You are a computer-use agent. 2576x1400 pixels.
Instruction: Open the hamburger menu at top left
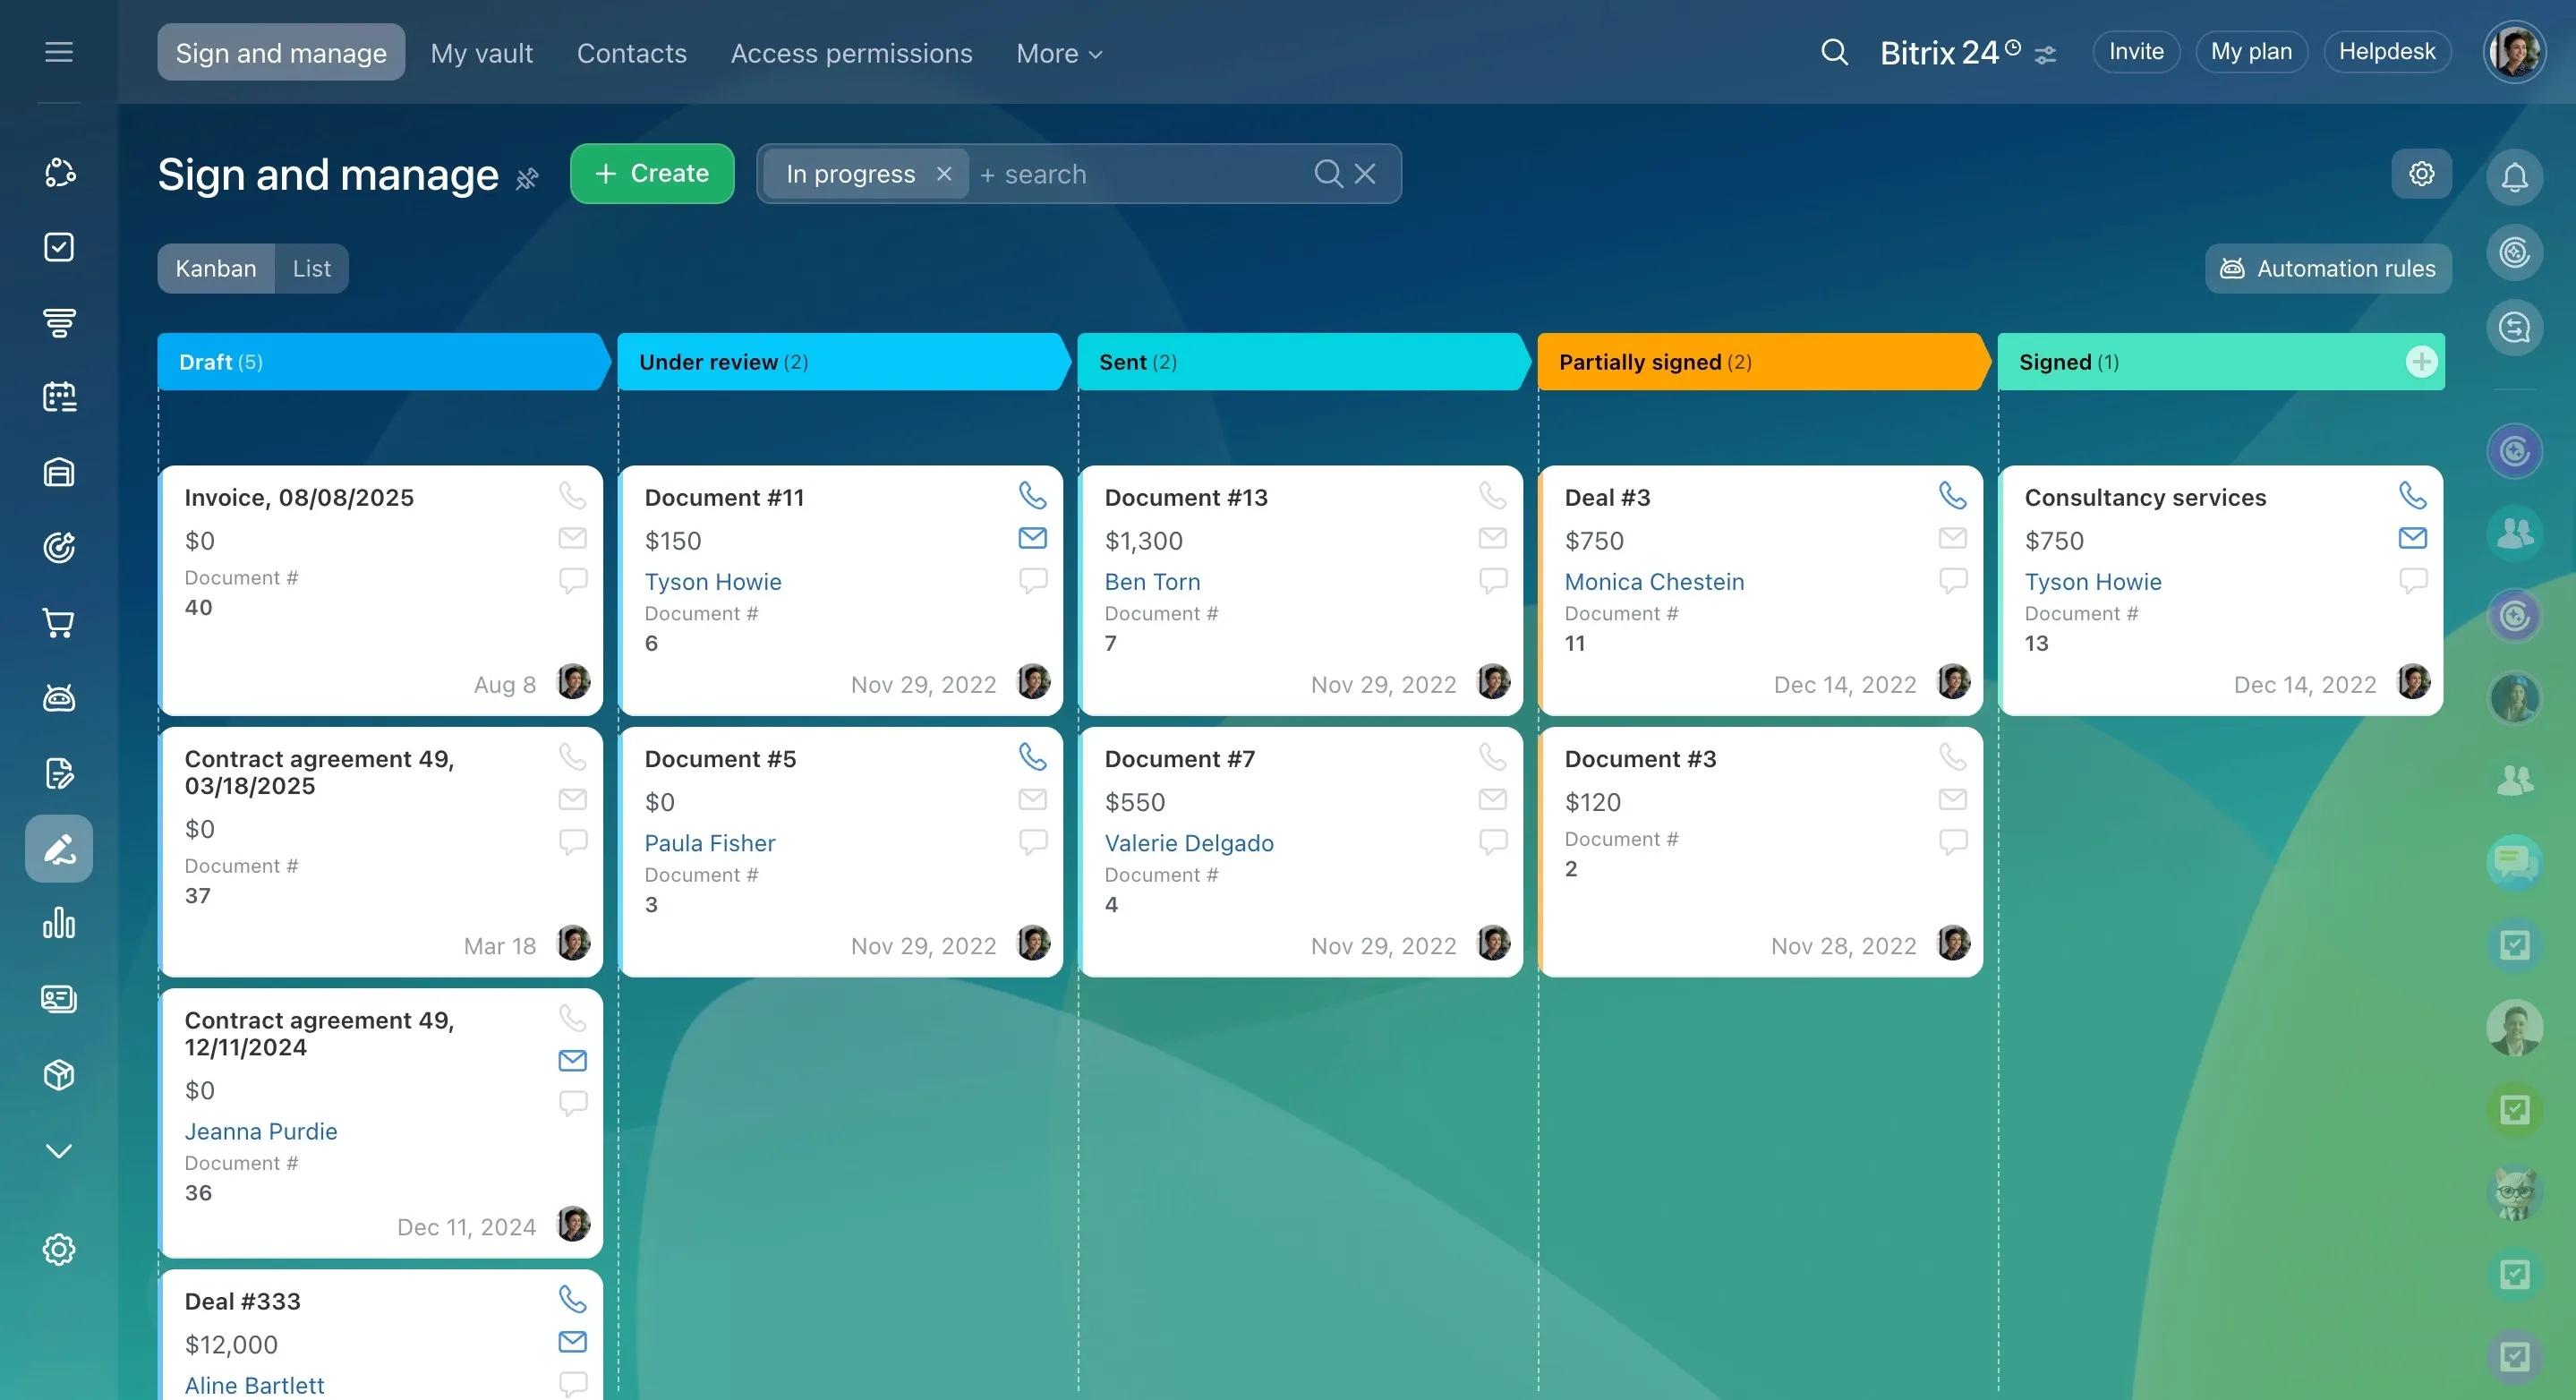click(x=58, y=52)
